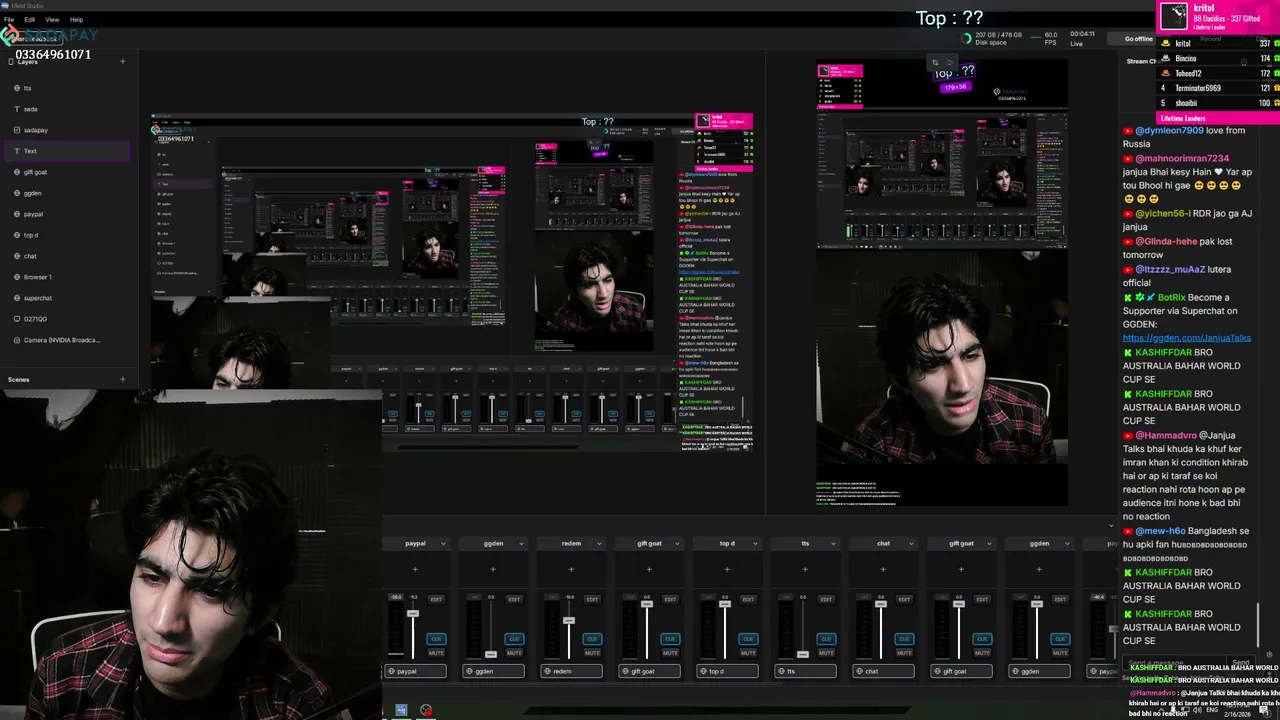The width and height of the screenshot is (1280, 720).
Task: Click EDIT on the paypal track
Action: tap(436, 600)
